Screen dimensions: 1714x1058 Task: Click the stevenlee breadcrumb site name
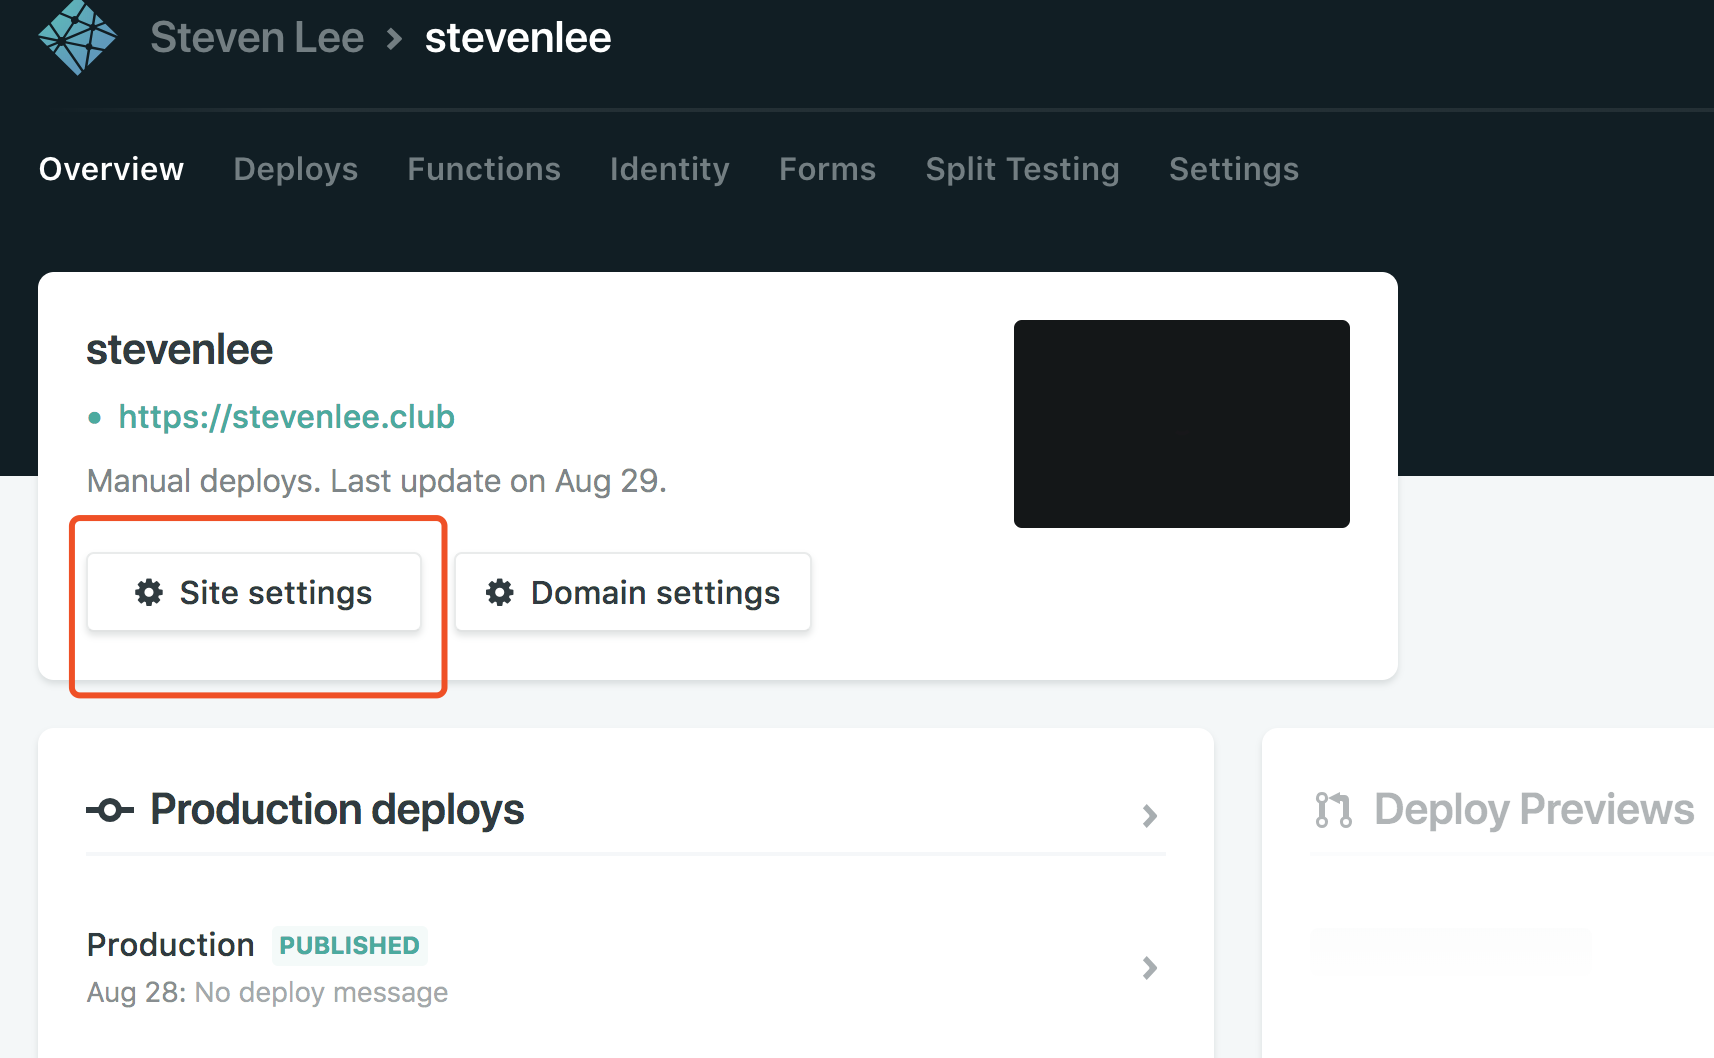click(x=518, y=38)
